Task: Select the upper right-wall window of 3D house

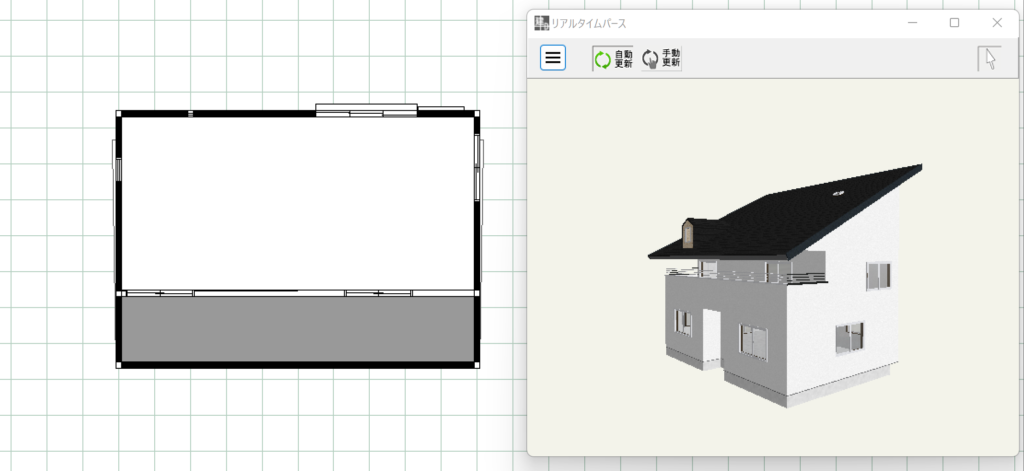Action: [878, 275]
